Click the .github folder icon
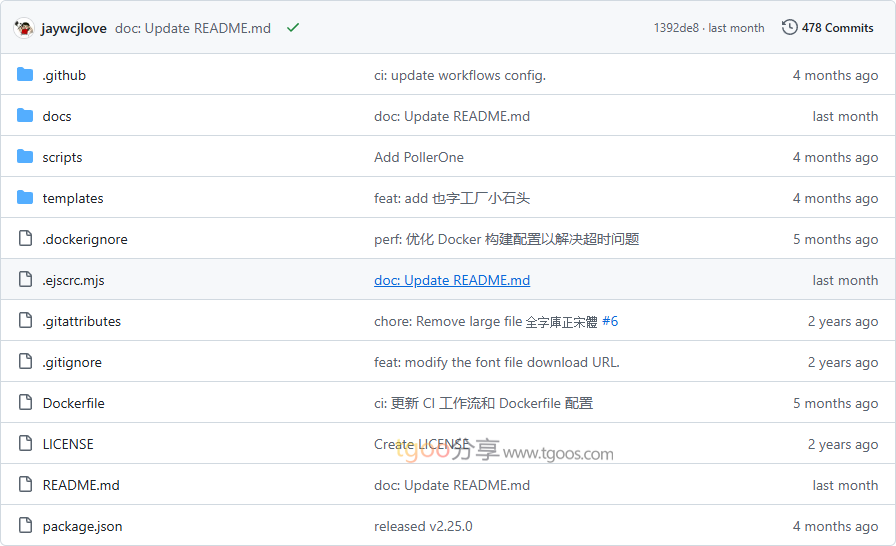This screenshot has width=896, height=546. (25, 75)
